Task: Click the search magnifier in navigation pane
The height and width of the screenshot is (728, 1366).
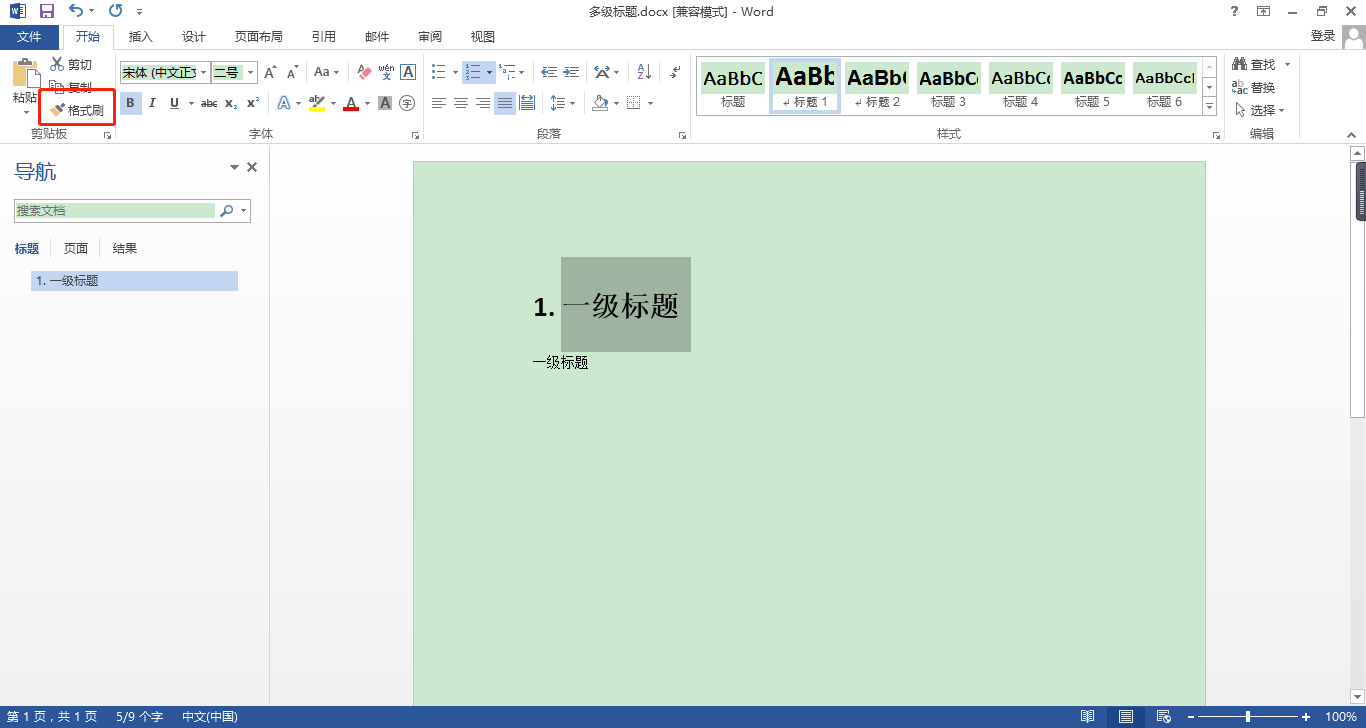Action: pyautogui.click(x=227, y=211)
